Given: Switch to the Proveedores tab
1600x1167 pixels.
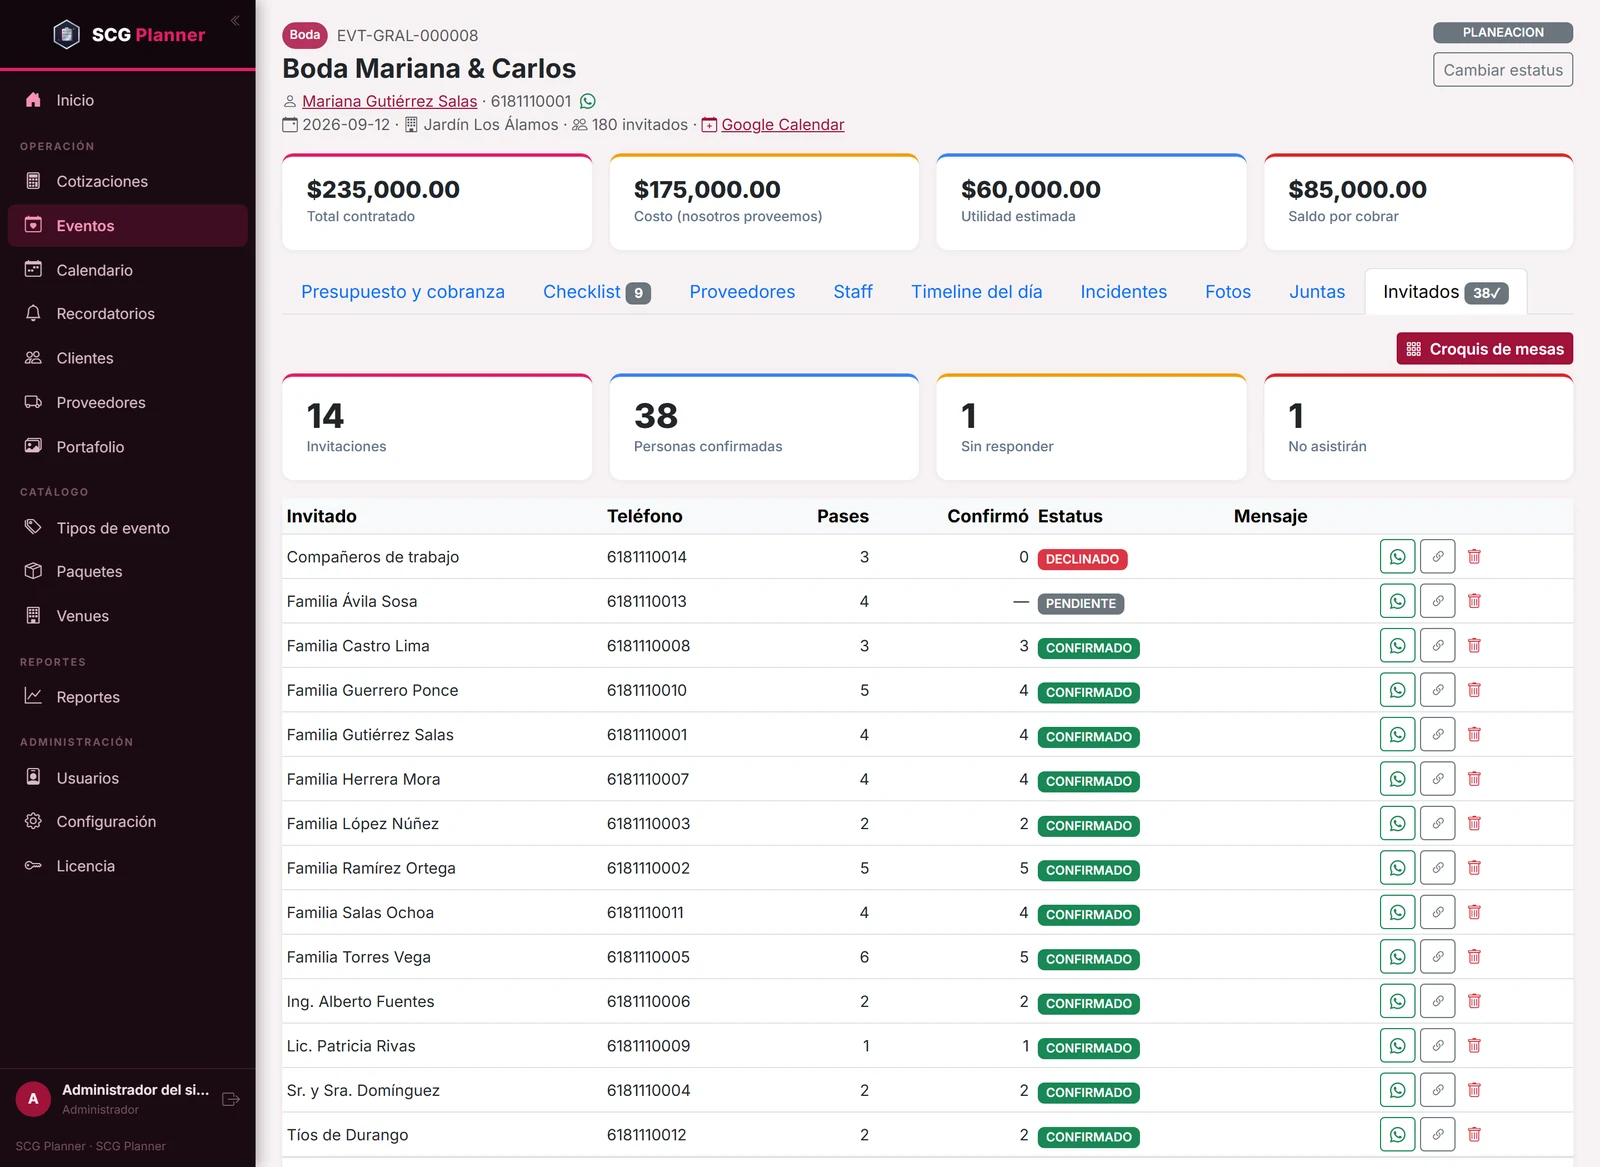Looking at the screenshot, I should point(742,292).
